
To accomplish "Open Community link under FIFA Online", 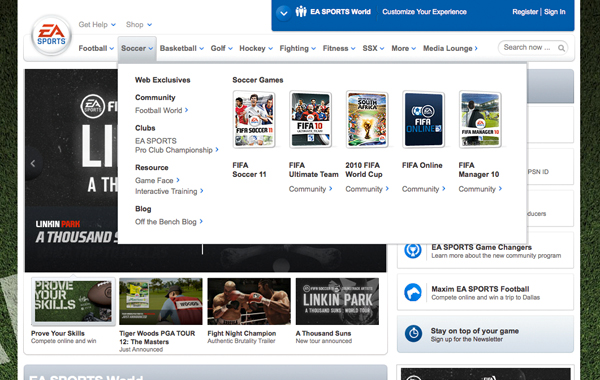I will pyautogui.click(x=424, y=189).
